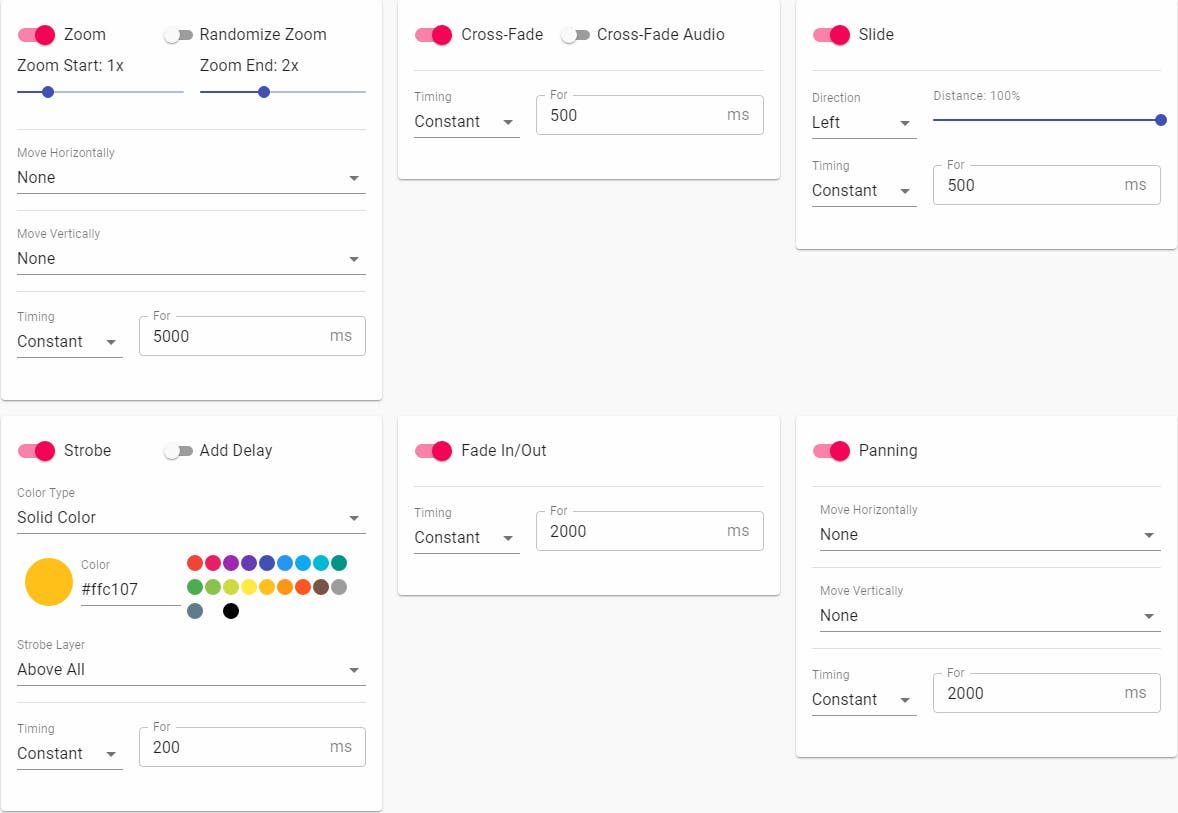
Task: Expand Panning's Move Vertically dropdown
Action: click(x=989, y=616)
